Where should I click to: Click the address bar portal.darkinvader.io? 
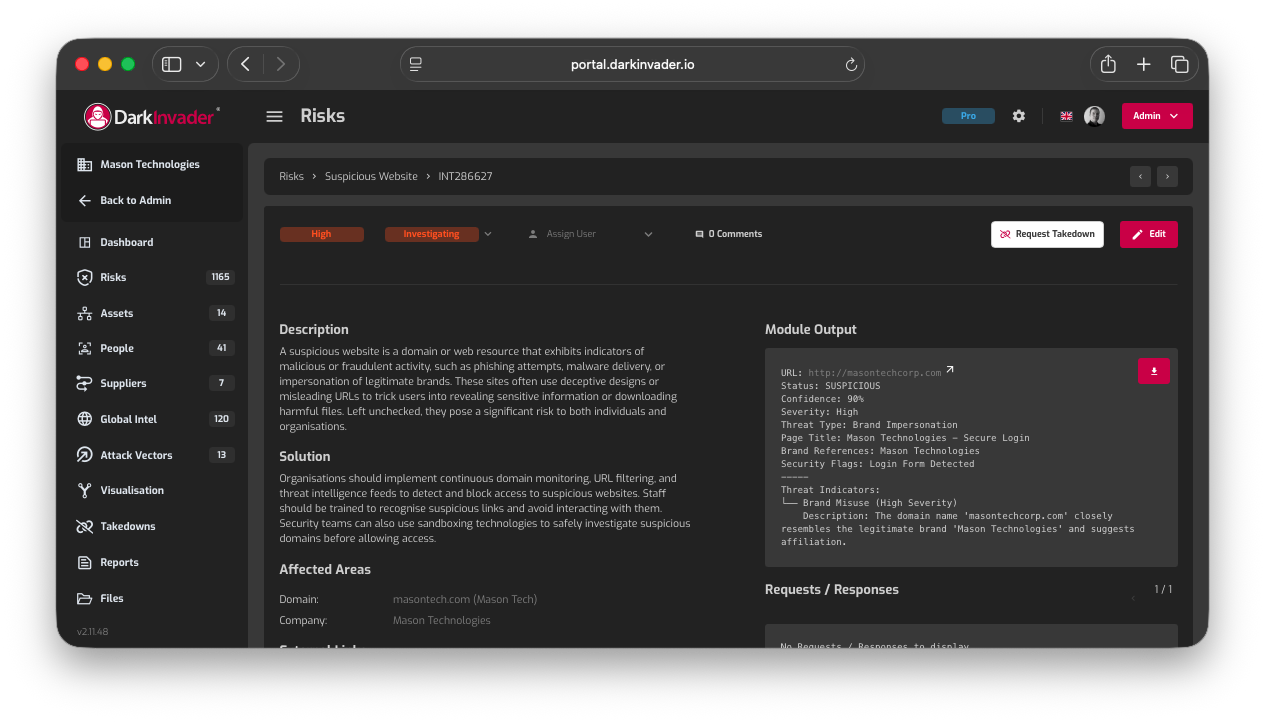click(632, 64)
